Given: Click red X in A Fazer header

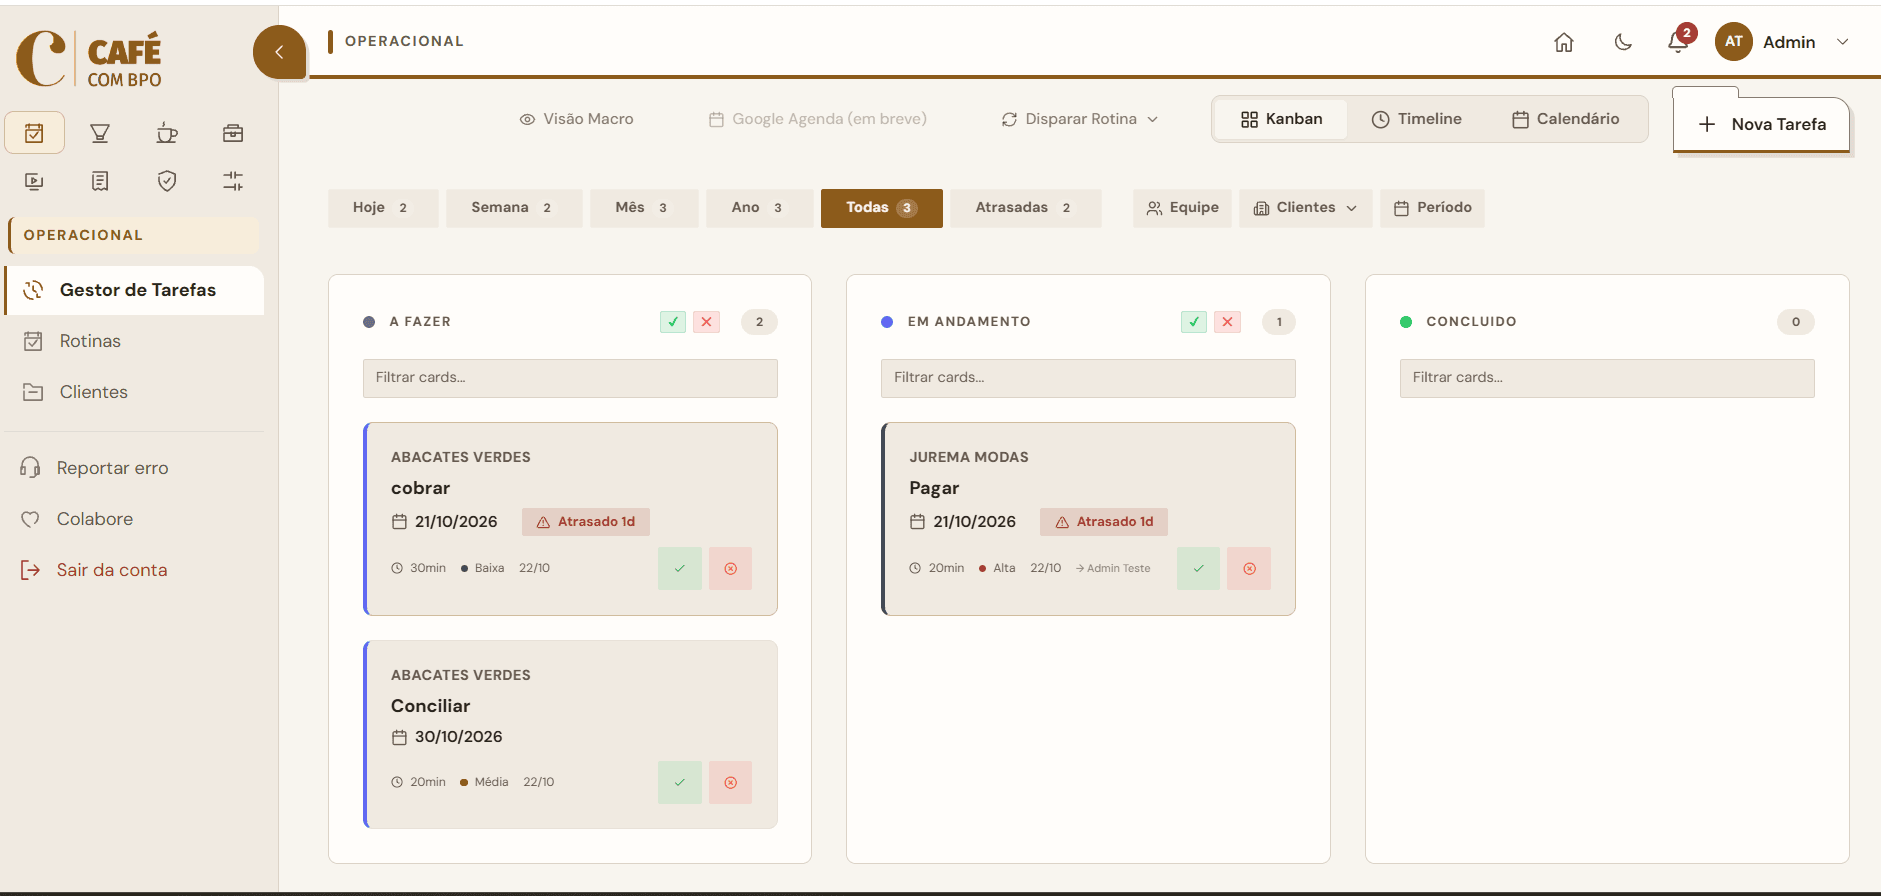Looking at the screenshot, I should click(x=707, y=322).
